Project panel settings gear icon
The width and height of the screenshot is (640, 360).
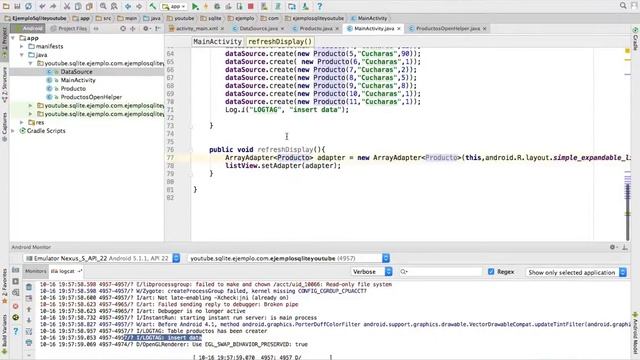click(146, 29)
